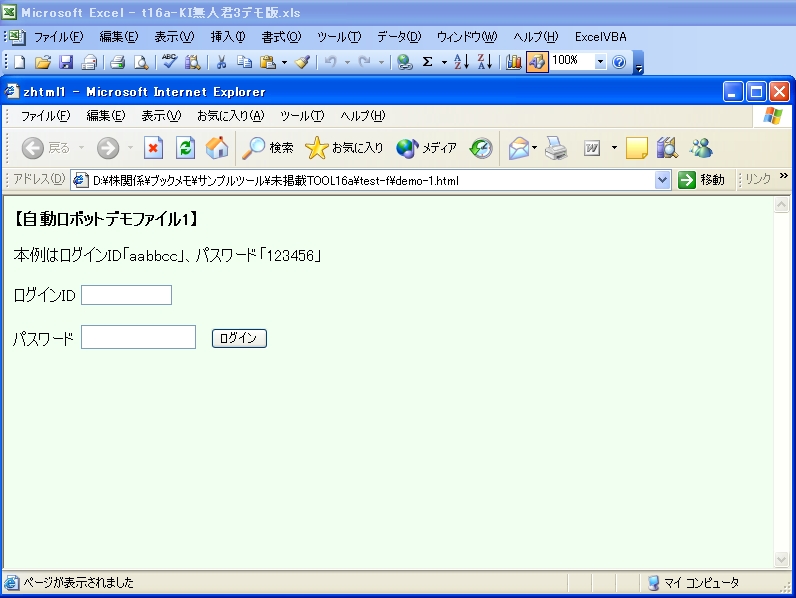Screen dimensions: 796x598
Task: Click the IE Home house icon
Action: point(217,148)
